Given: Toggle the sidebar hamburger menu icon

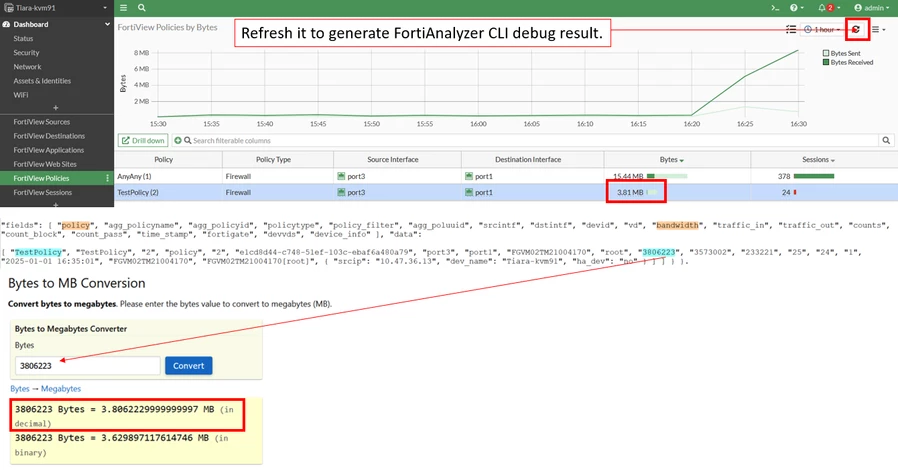Looking at the screenshot, I should pyautogui.click(x=123, y=8).
